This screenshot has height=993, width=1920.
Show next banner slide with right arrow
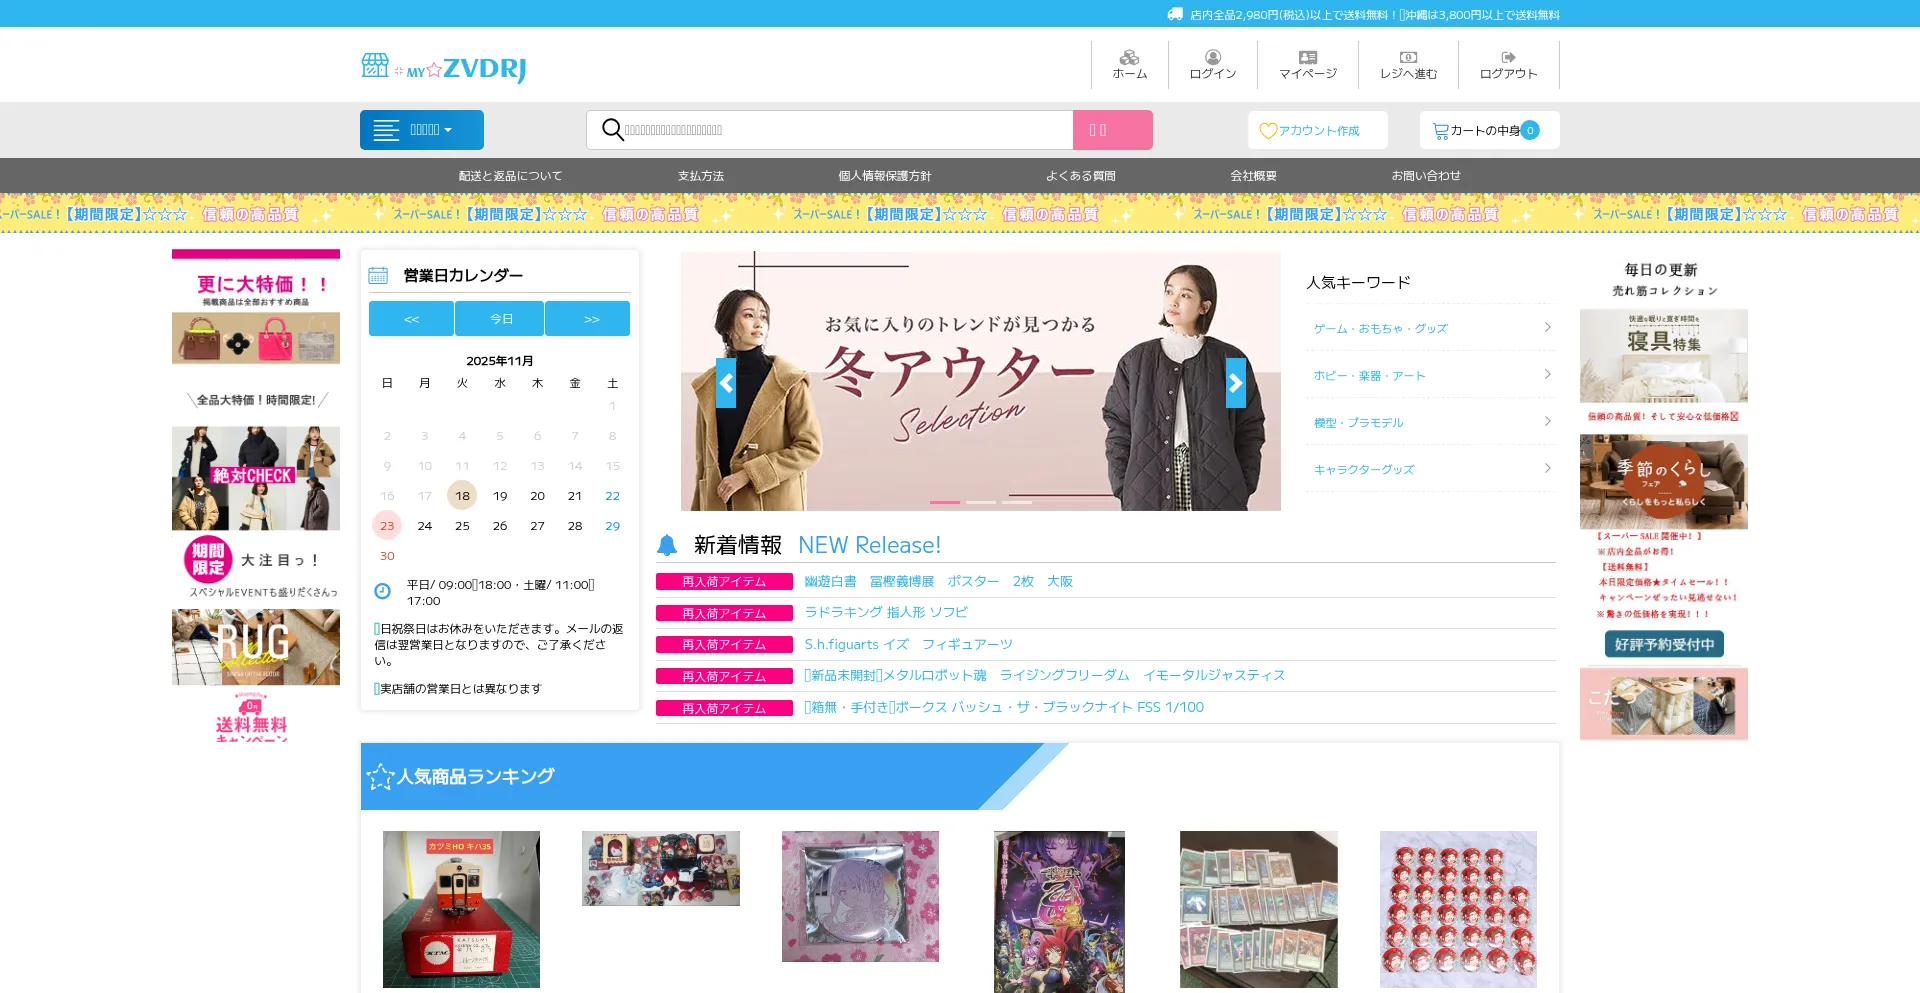[x=1236, y=383]
